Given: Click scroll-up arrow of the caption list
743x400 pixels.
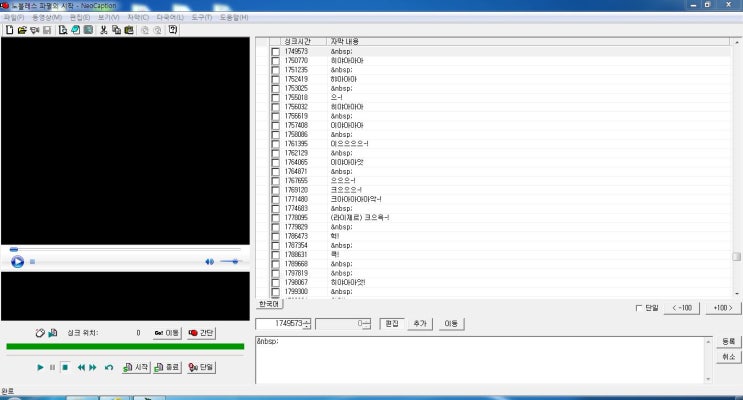Looking at the screenshot, I should click(736, 43).
